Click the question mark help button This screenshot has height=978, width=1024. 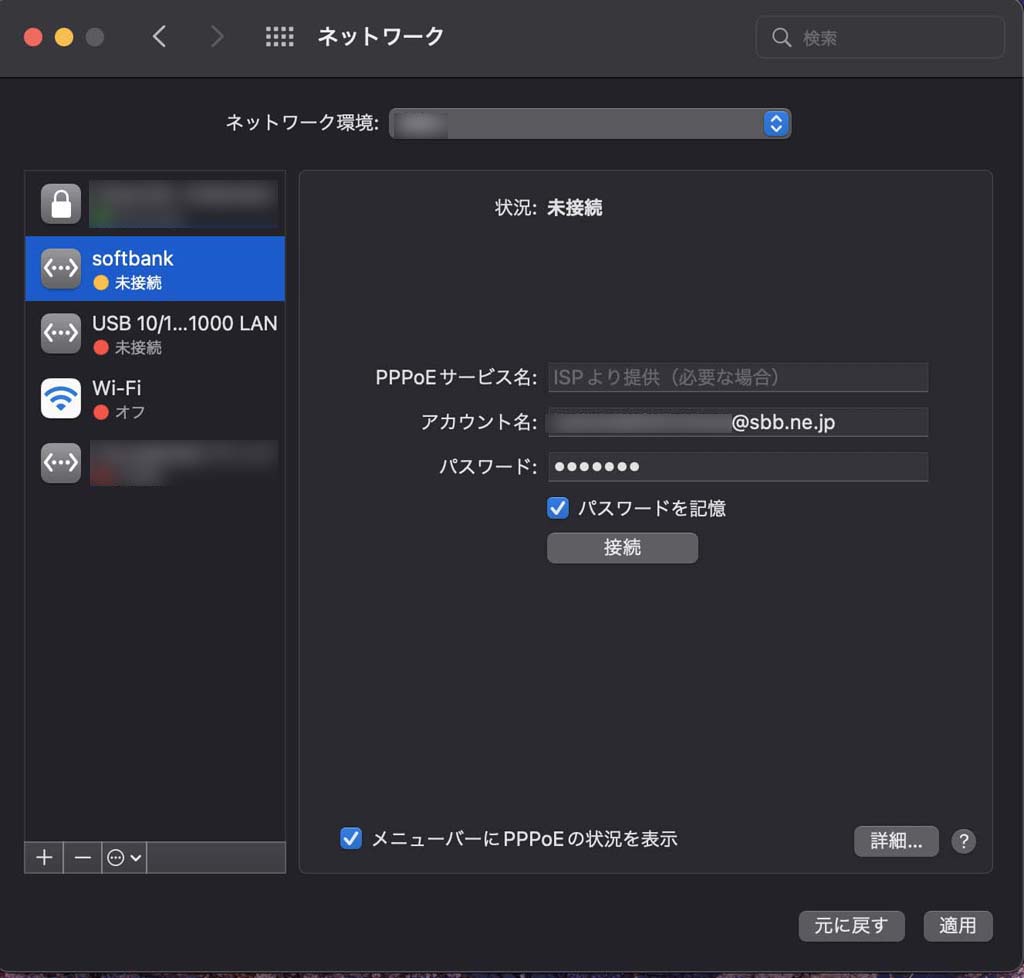963,841
